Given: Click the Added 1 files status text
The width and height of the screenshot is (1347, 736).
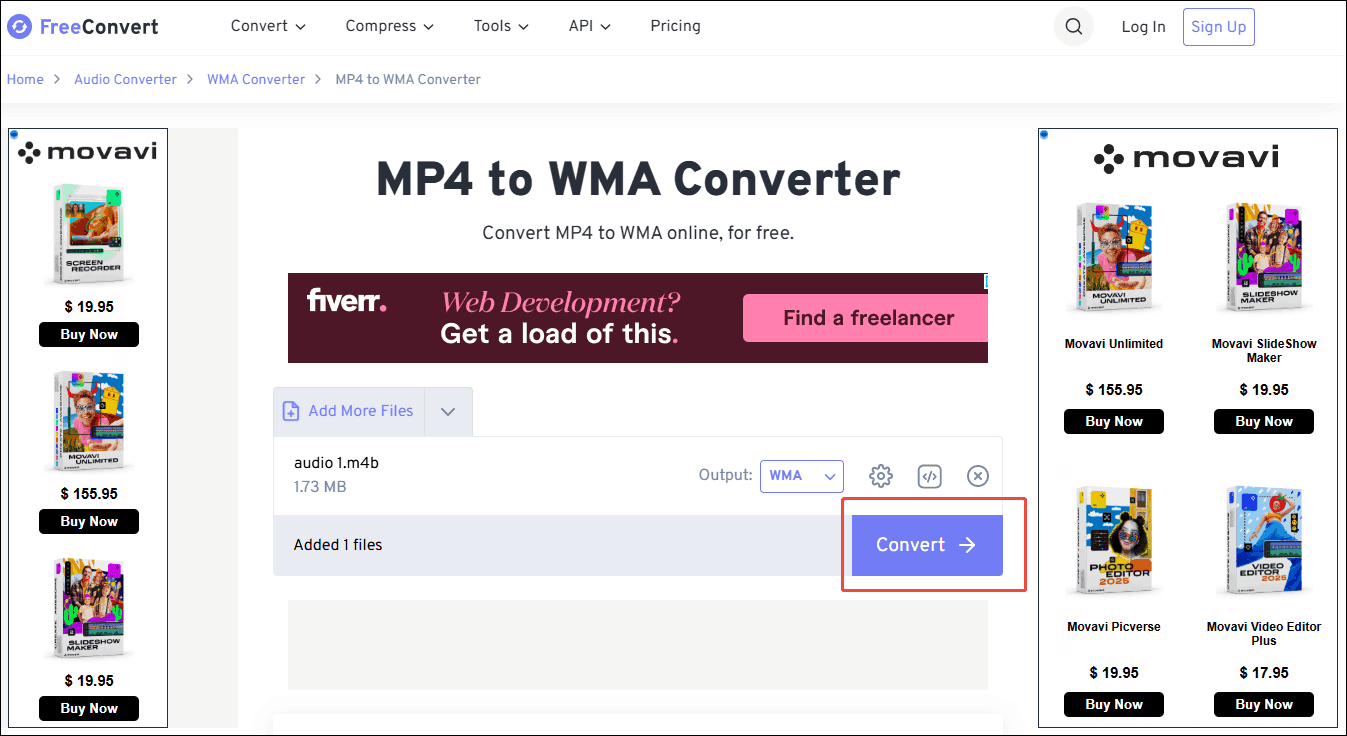Looking at the screenshot, I should [x=338, y=545].
